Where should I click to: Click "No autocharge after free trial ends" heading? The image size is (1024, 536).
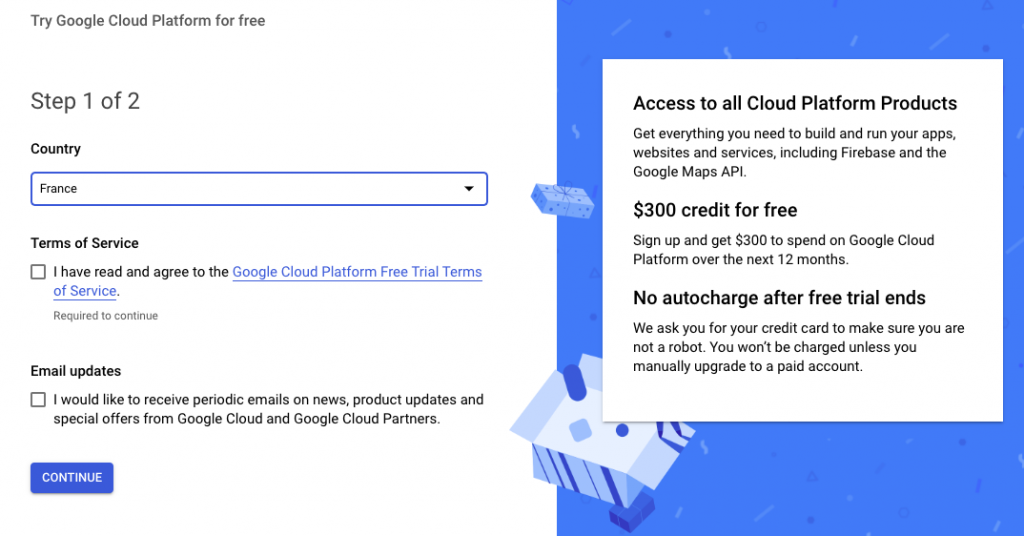(779, 298)
